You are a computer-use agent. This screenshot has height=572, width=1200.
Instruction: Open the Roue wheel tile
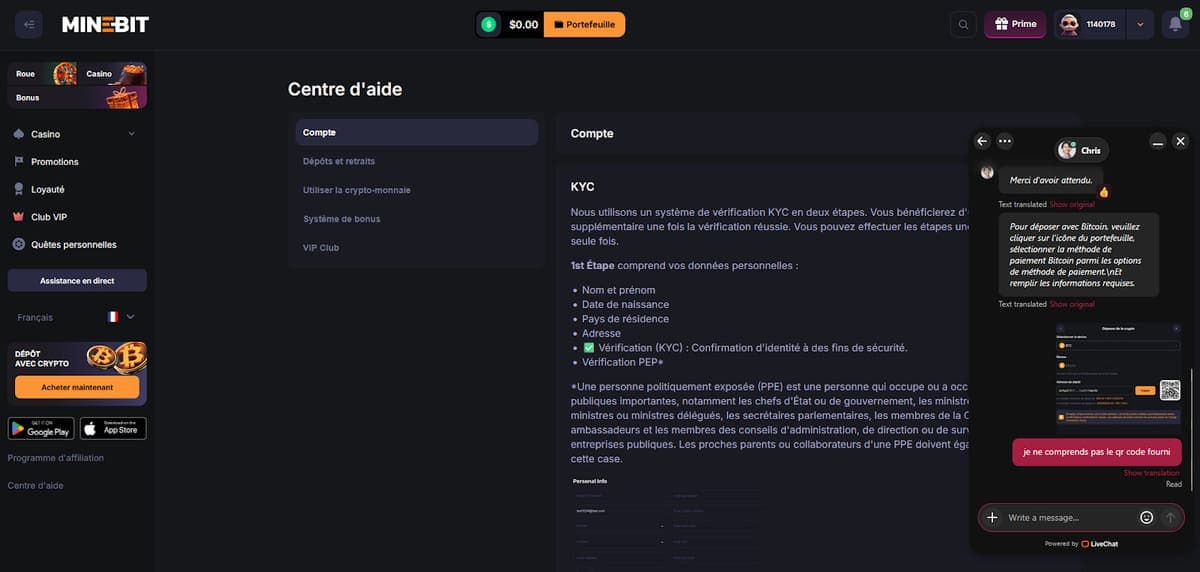(x=42, y=74)
